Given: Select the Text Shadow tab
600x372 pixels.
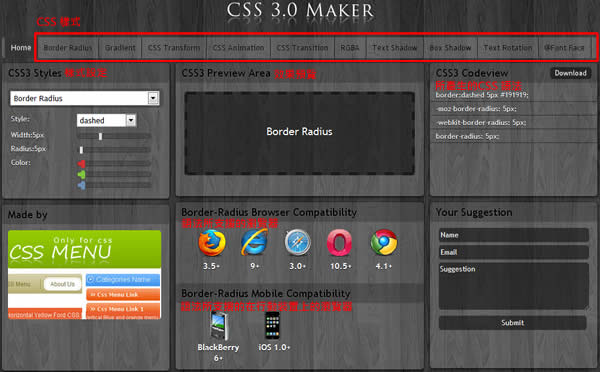Looking at the screenshot, I should tap(395, 48).
